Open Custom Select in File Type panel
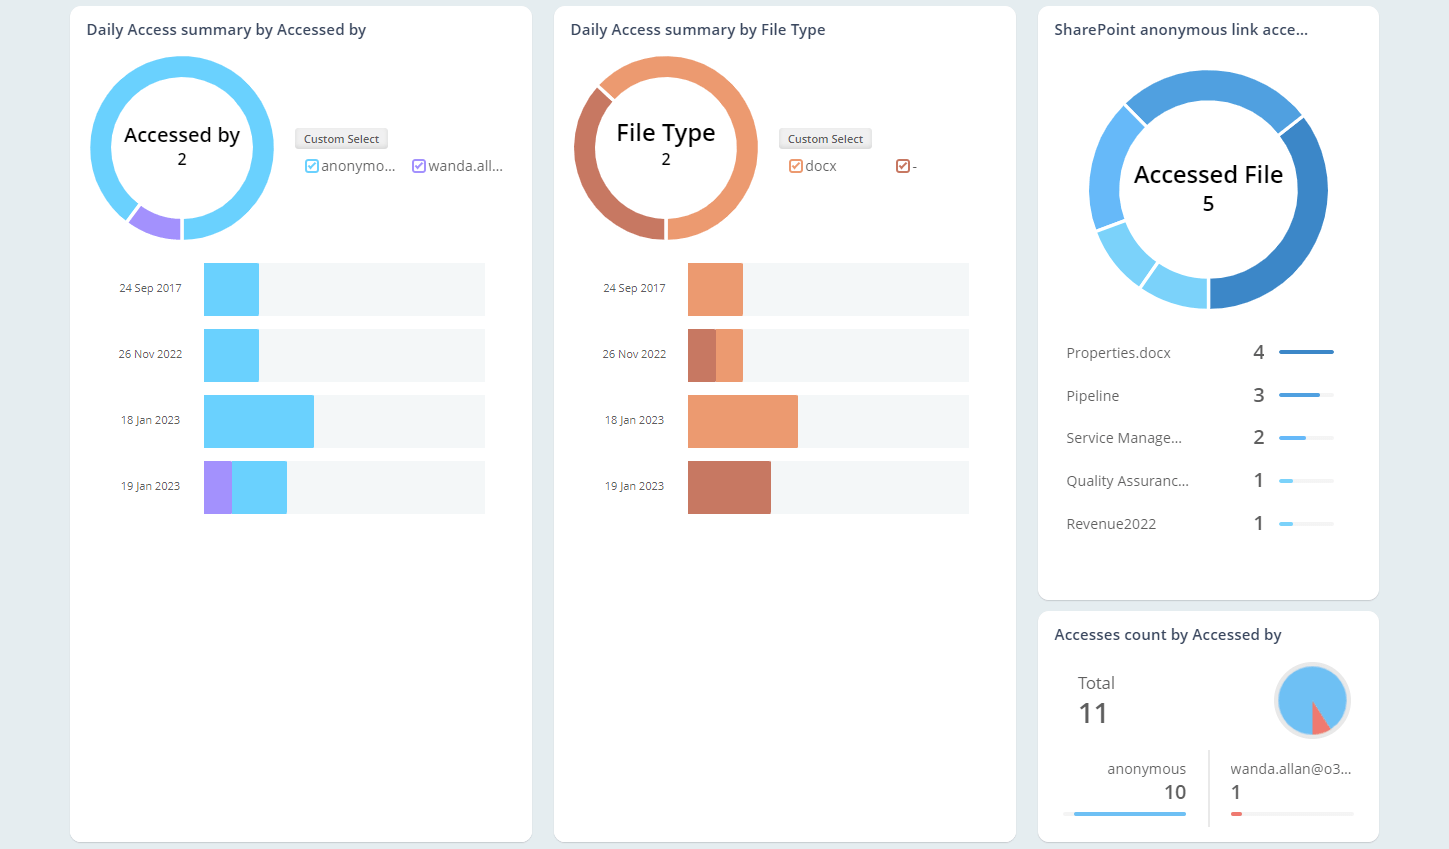This screenshot has width=1449, height=849. click(x=825, y=139)
